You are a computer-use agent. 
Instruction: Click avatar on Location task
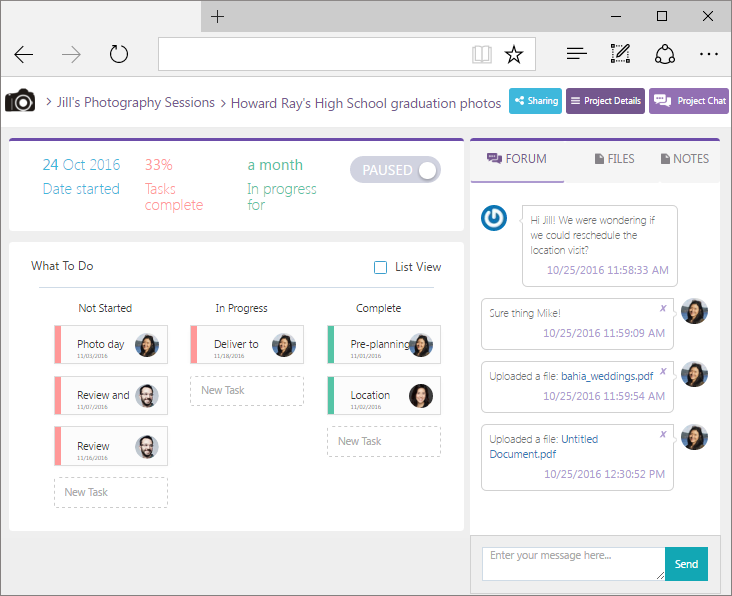click(421, 396)
